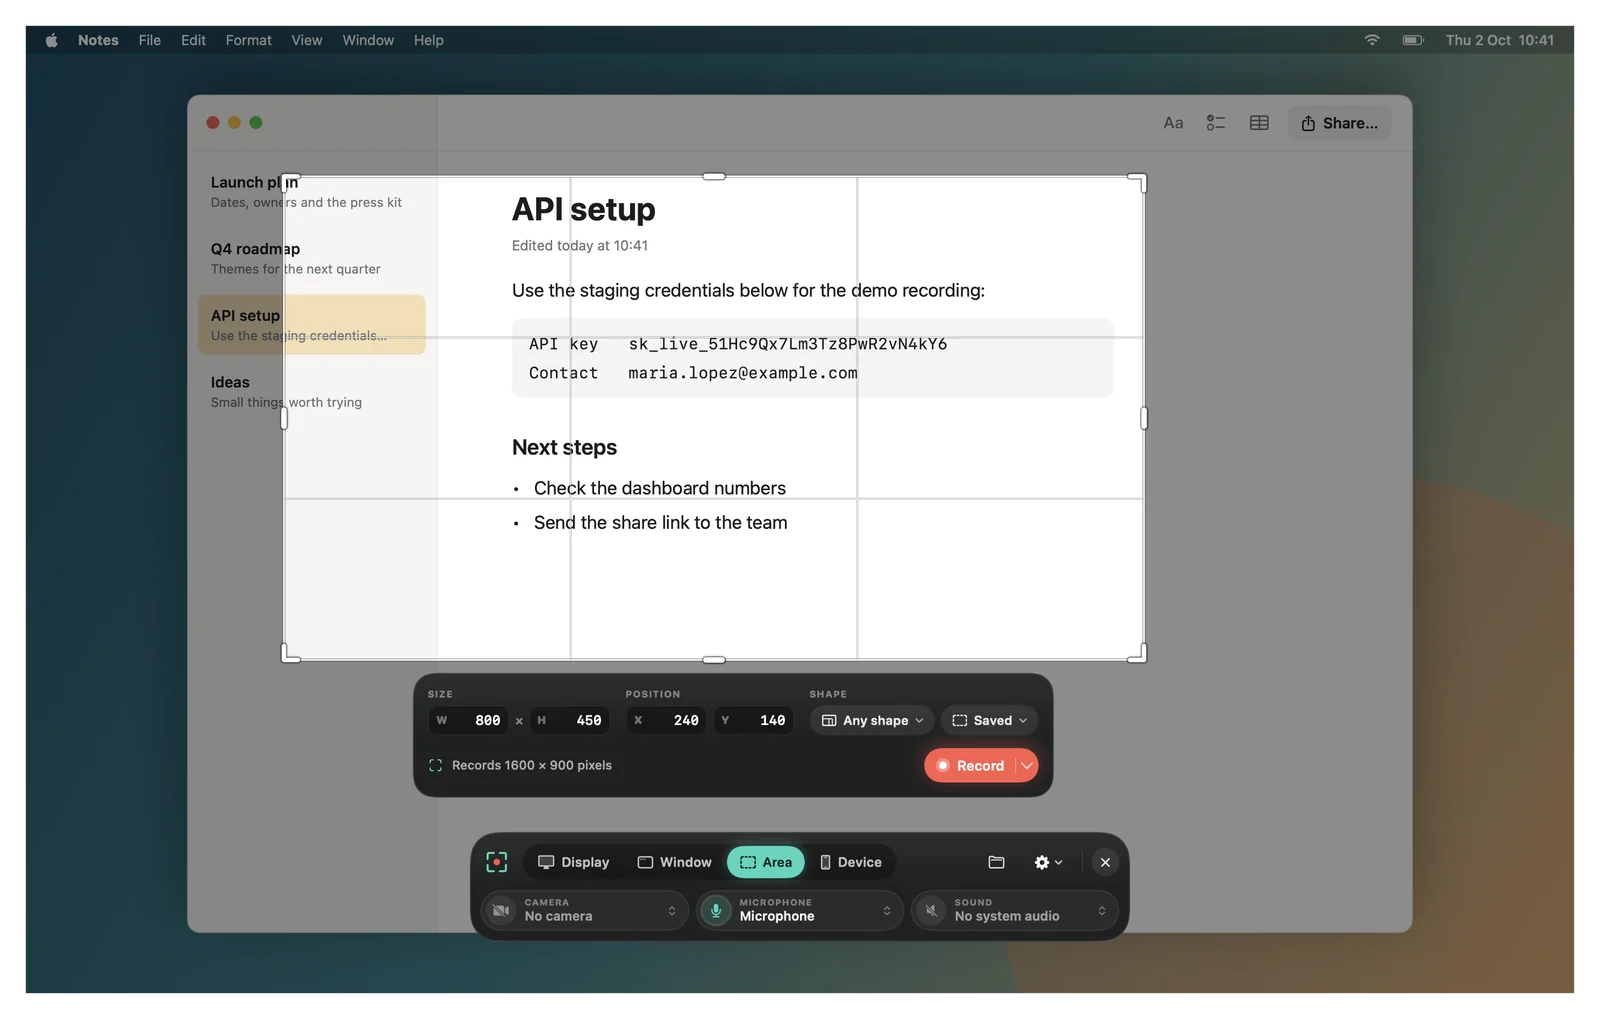This screenshot has height=1019, width=1600.
Task: Open the Microphone source dropdown
Action: (x=801, y=910)
